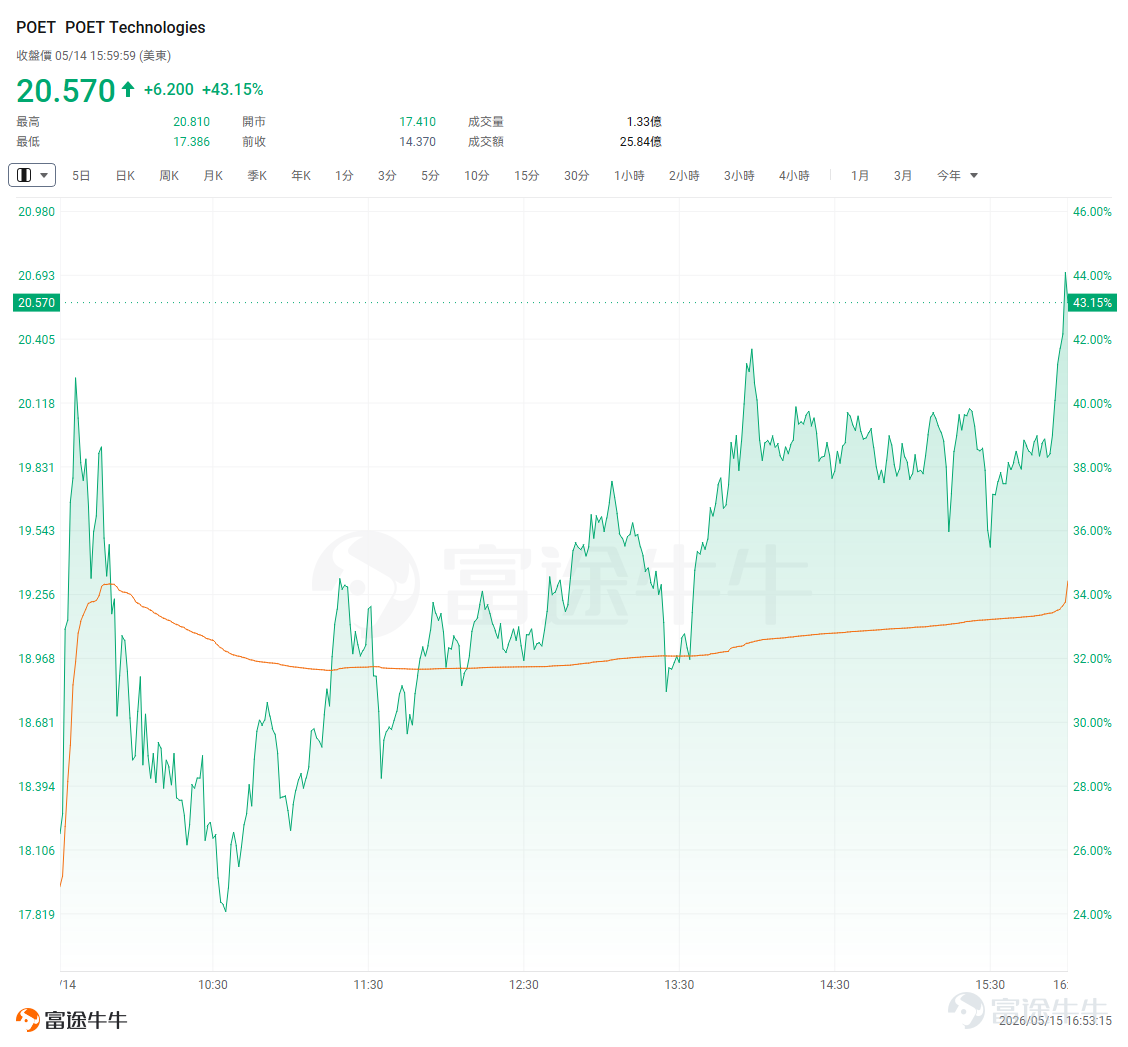1128x1047 pixels.
Task: Choose the 4小時 interval
Action: pos(793,176)
